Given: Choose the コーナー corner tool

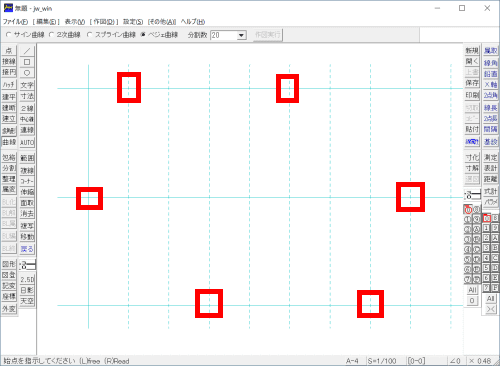Looking at the screenshot, I should (27, 181).
